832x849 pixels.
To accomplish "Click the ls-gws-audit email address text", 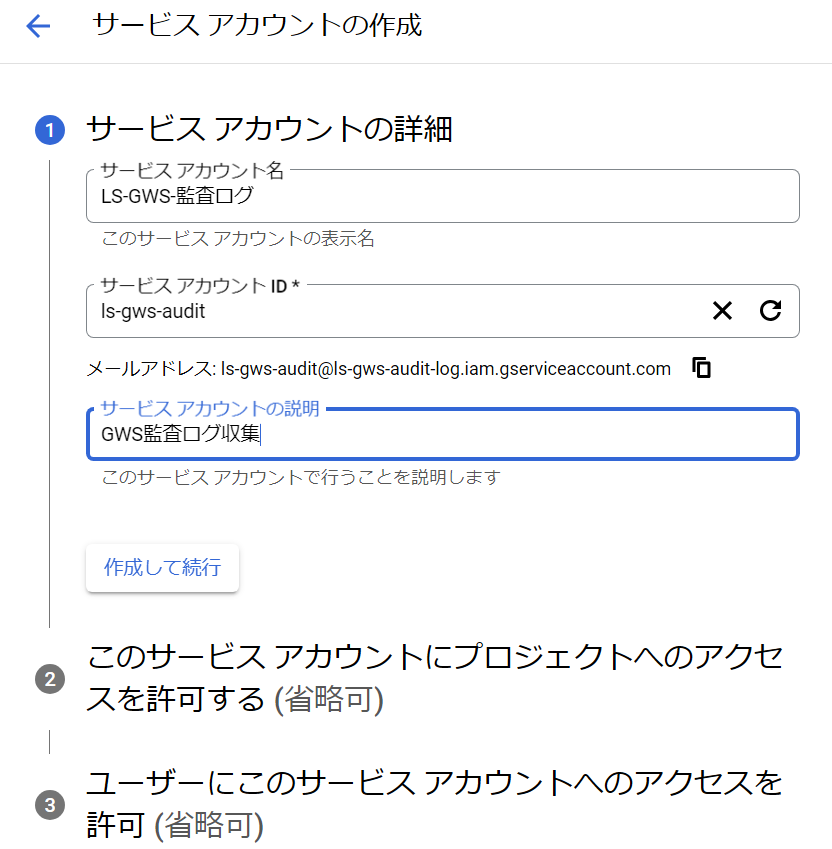I will (446, 369).
